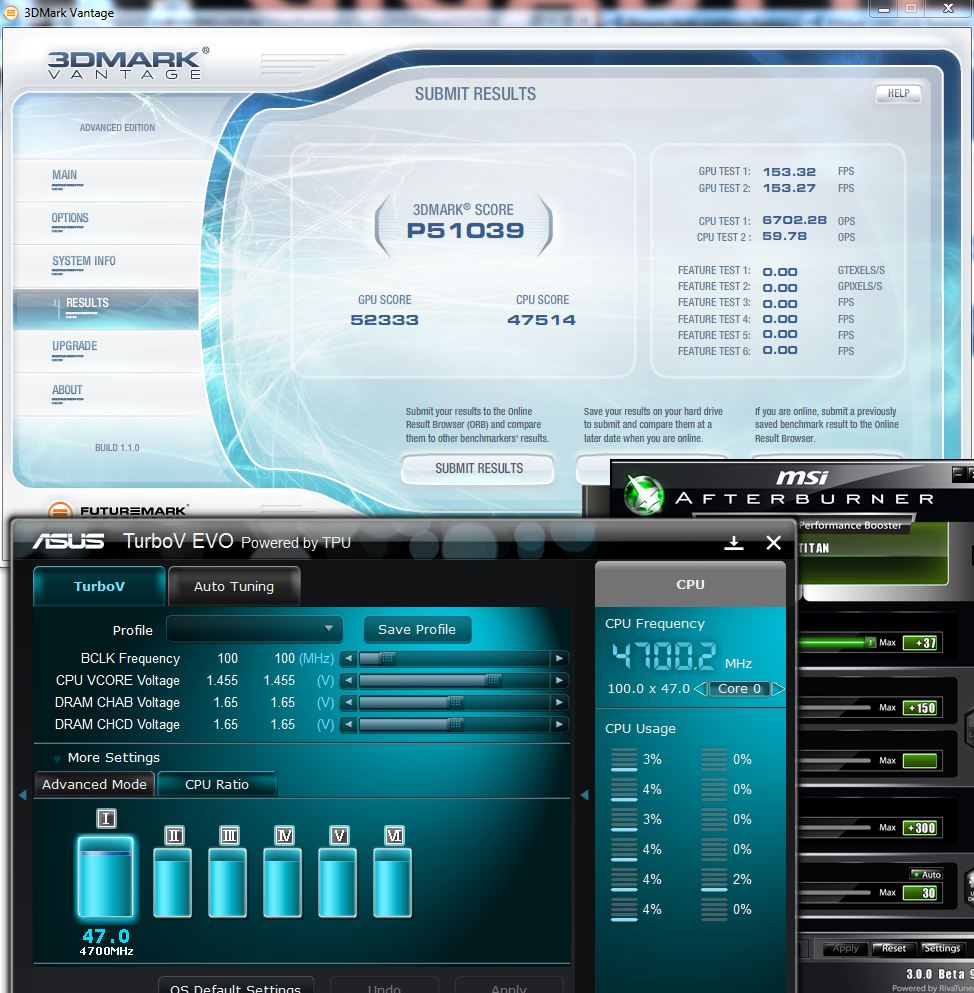Click the Undo button in TurboV EVO
Image resolution: width=974 pixels, height=993 pixels.
click(384, 985)
